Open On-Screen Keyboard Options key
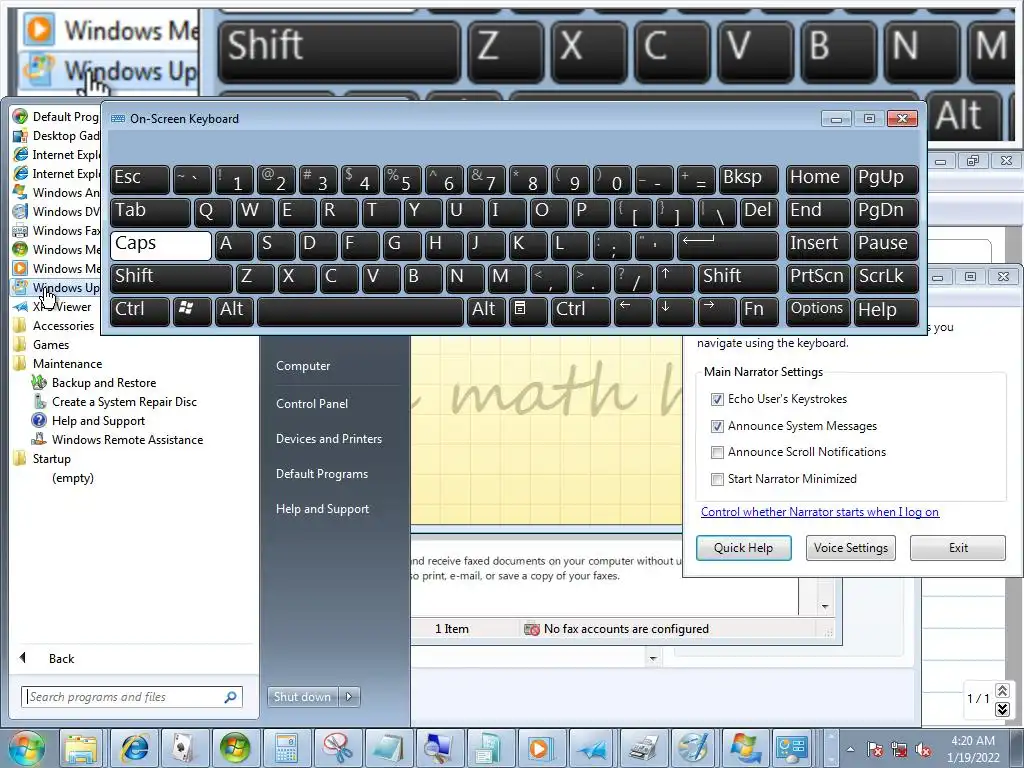This screenshot has height=768, width=1024. point(818,310)
